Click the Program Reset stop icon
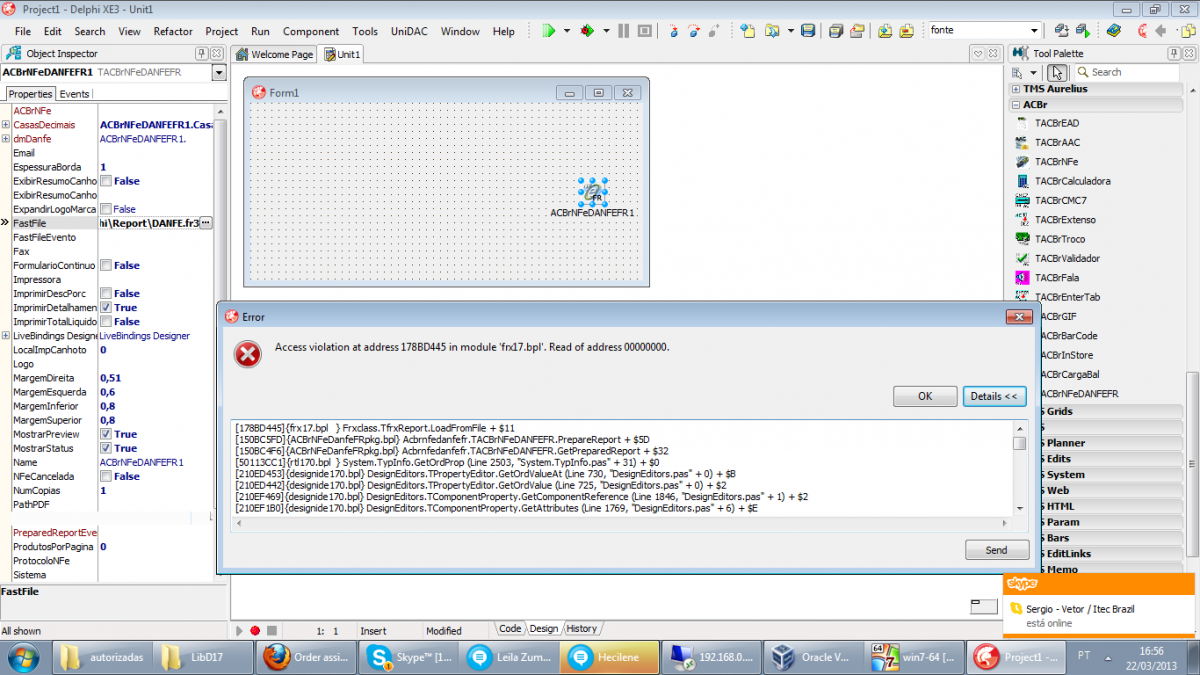This screenshot has height=675, width=1200. coord(645,31)
